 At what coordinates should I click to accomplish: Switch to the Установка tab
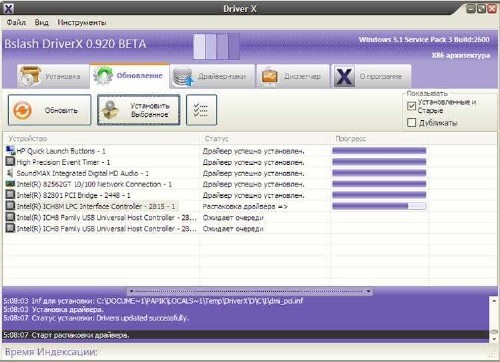click(53, 76)
